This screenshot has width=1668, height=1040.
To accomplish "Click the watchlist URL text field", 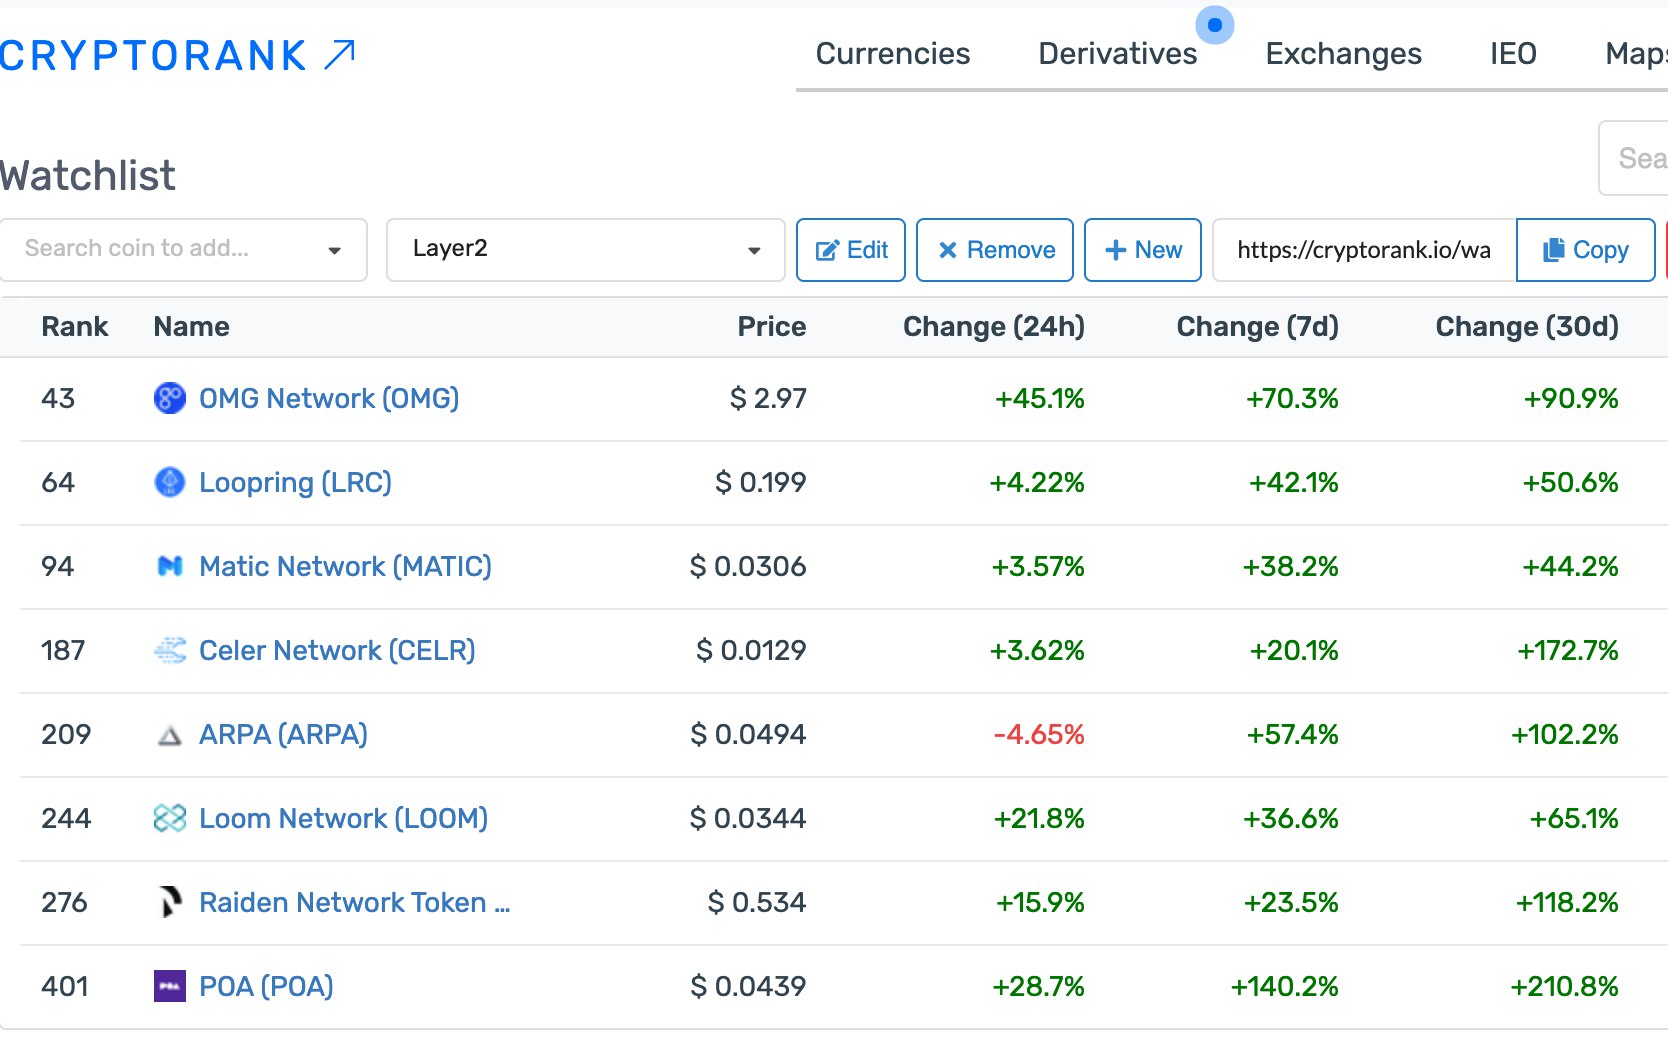I will click(x=1364, y=250).
